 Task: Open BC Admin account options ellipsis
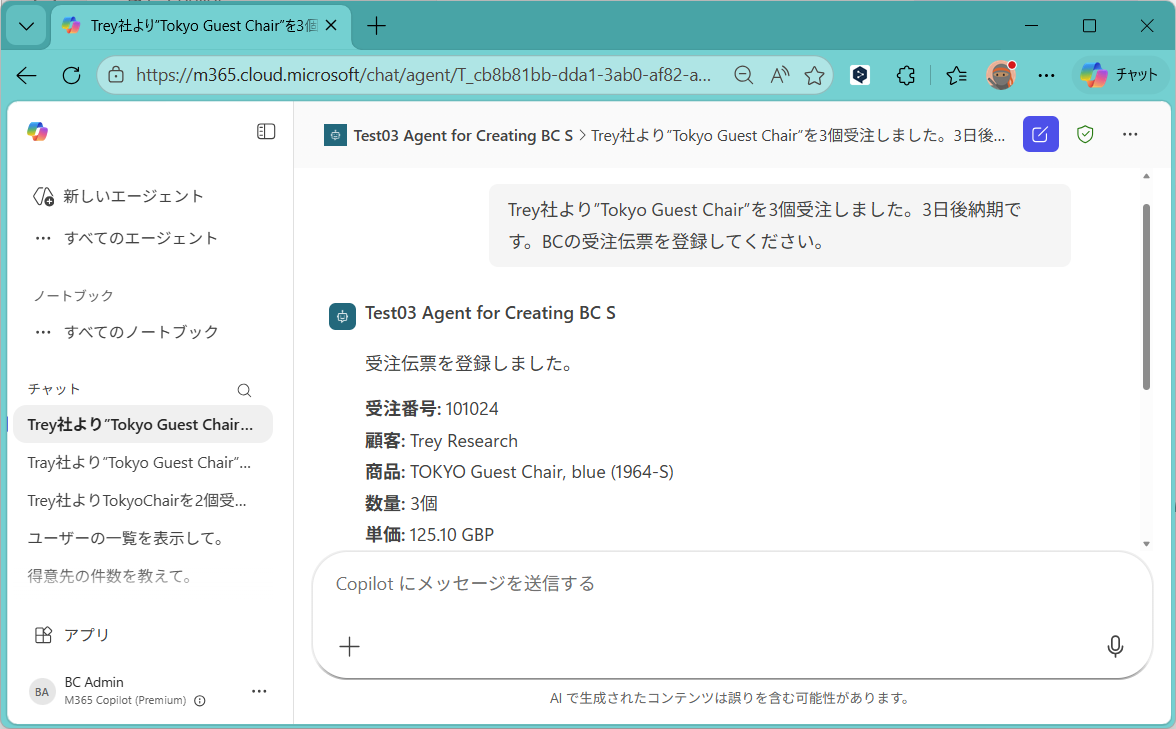[259, 692]
